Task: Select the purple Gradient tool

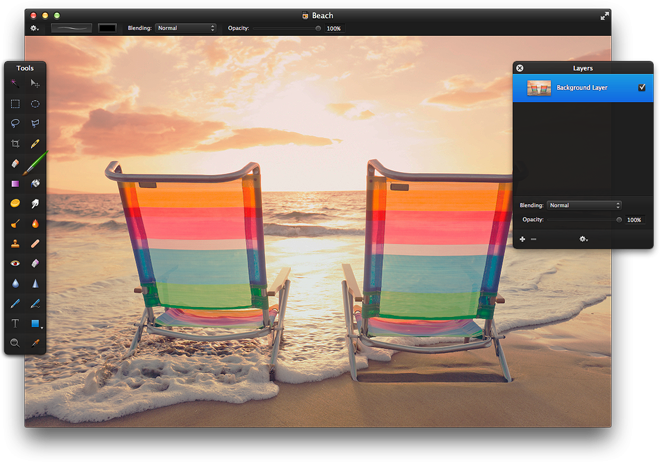Action: pos(15,183)
